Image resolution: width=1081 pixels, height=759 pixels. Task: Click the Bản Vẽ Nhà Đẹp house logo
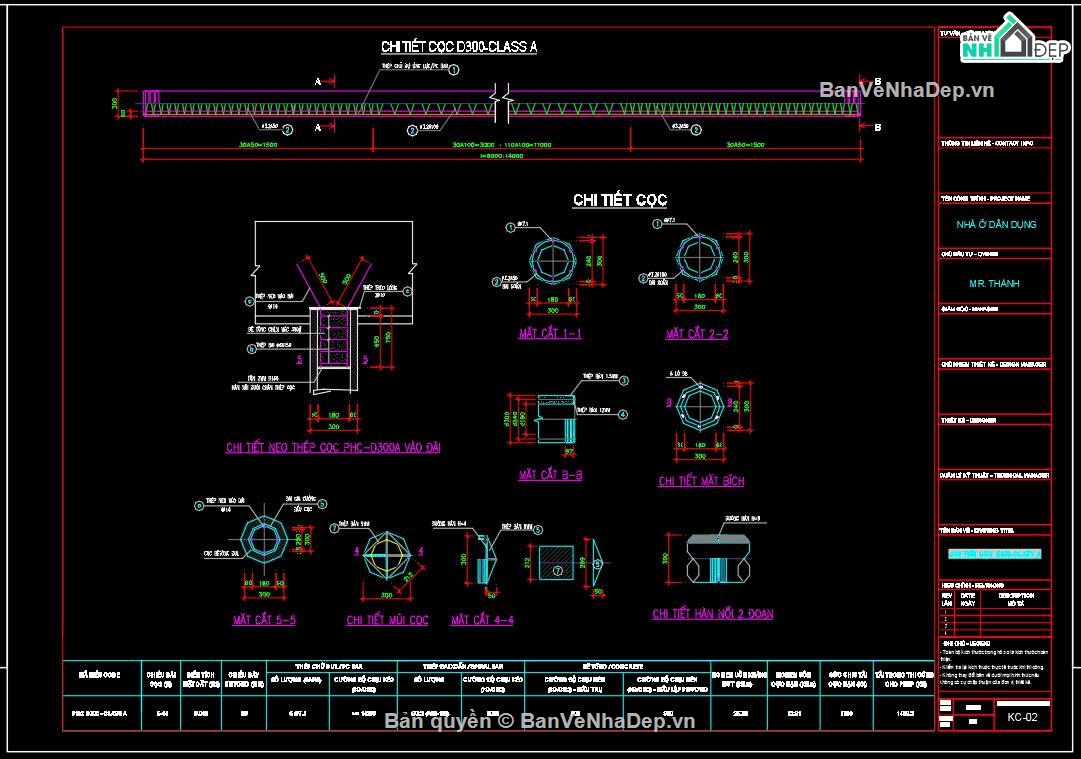coord(1010,38)
